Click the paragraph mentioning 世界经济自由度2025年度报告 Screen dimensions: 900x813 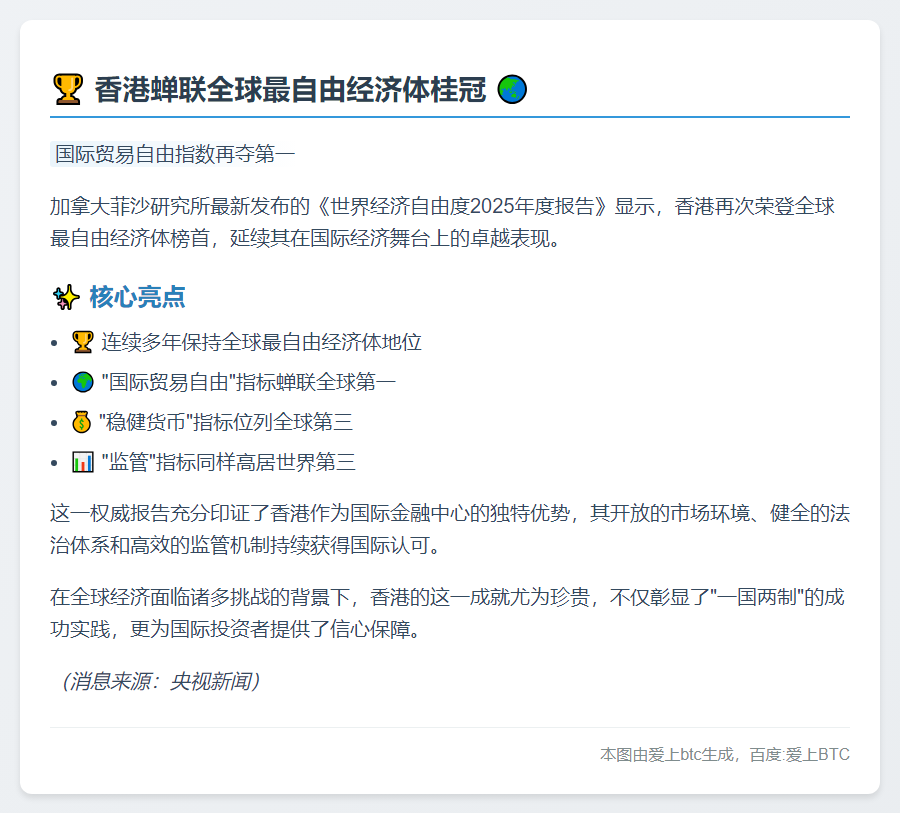pos(450,225)
